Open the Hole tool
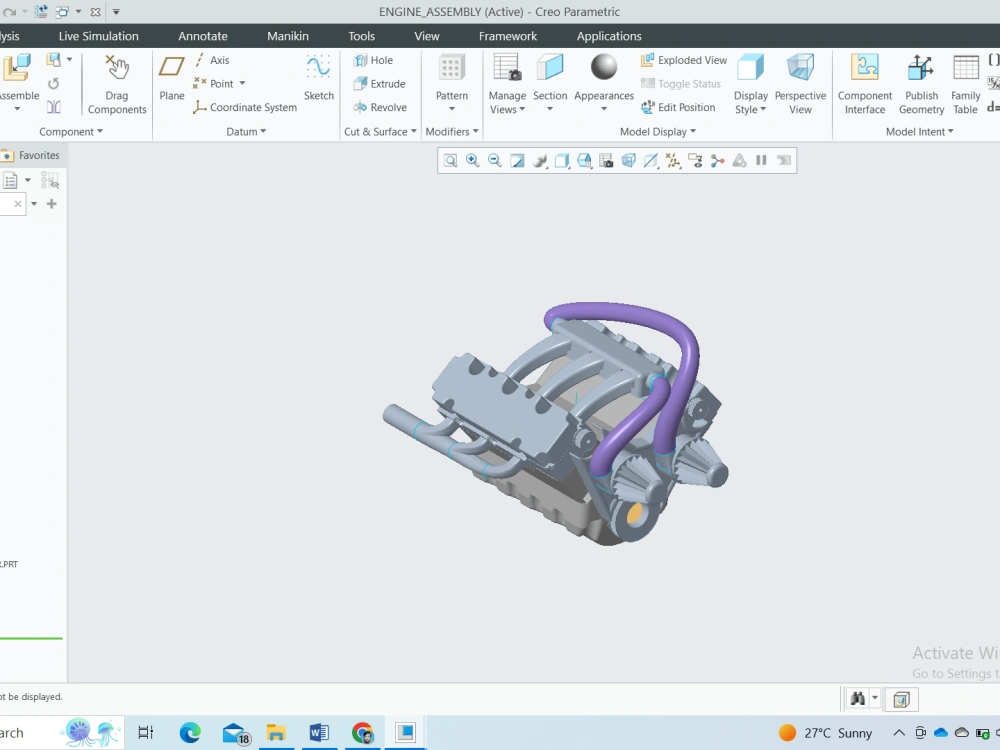The height and width of the screenshot is (750, 1000). tap(378, 60)
